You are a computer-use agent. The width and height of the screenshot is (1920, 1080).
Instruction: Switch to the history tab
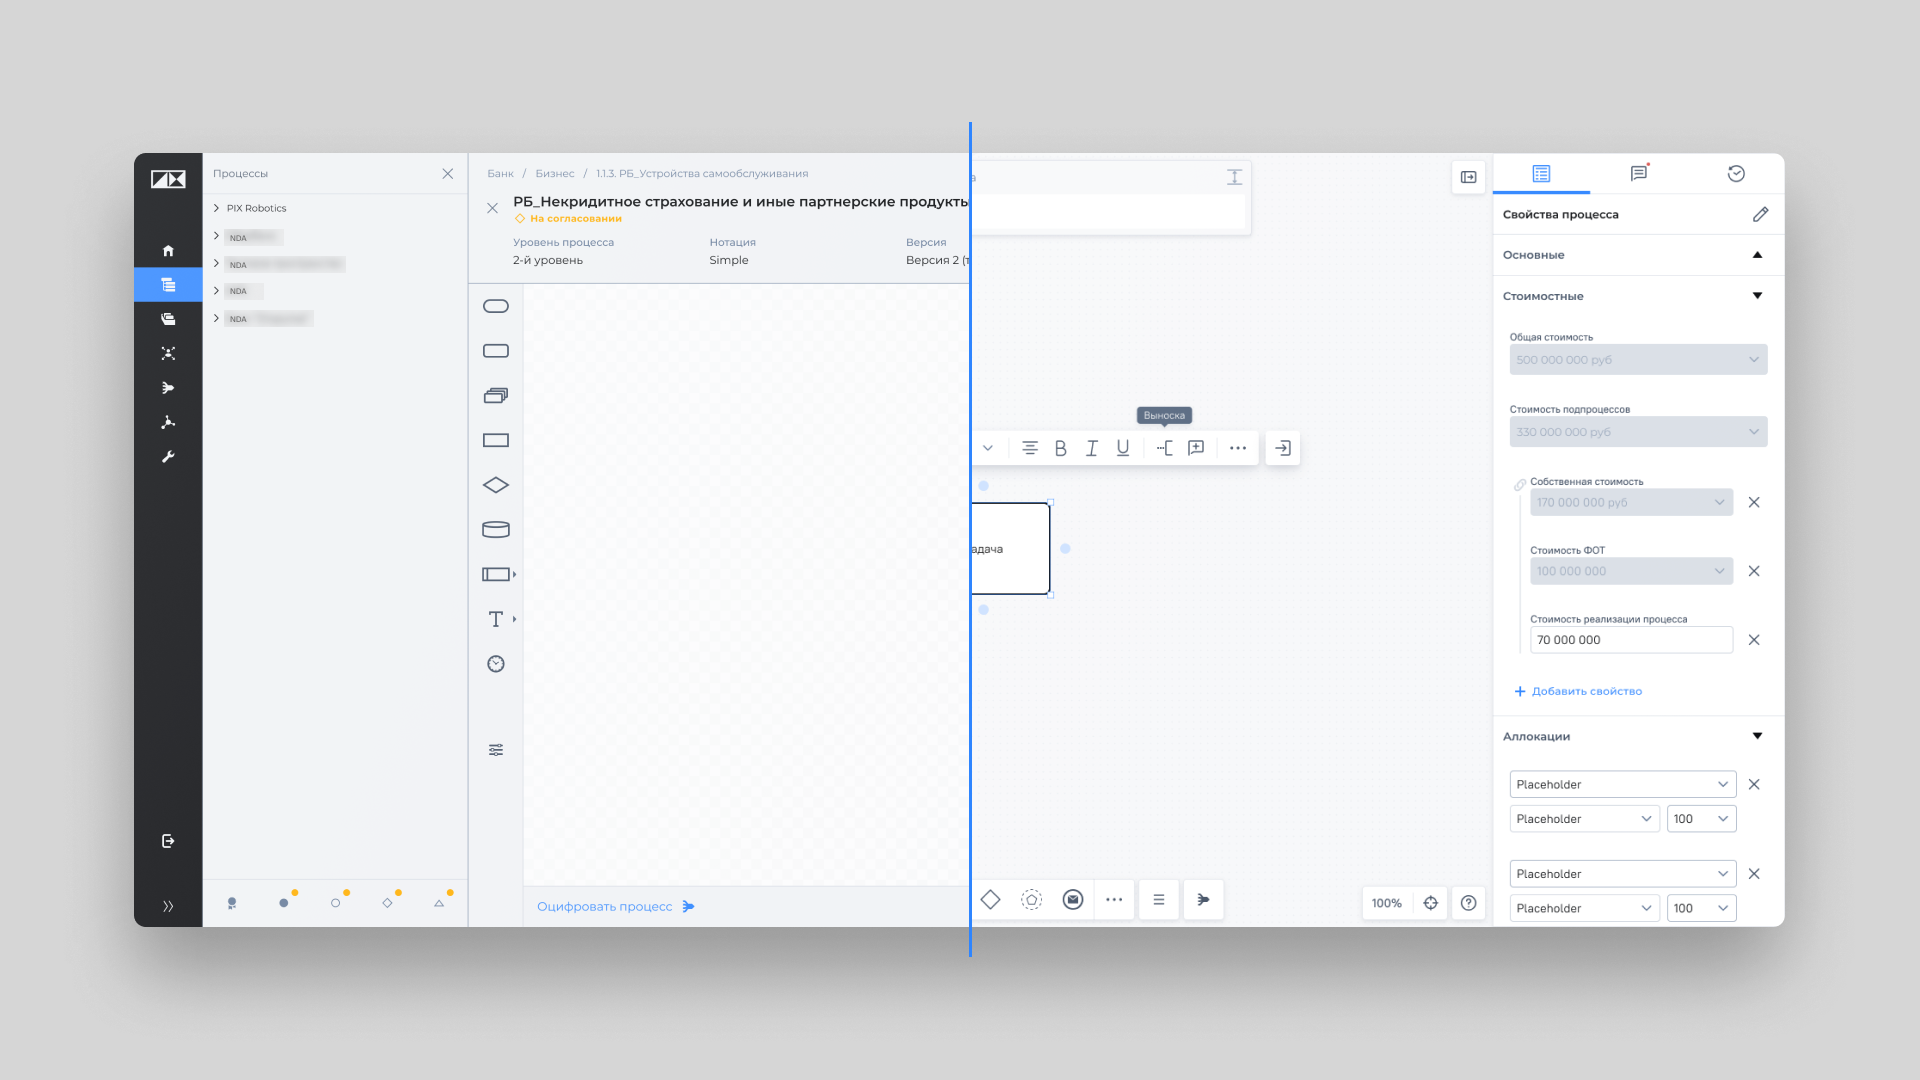(1737, 173)
